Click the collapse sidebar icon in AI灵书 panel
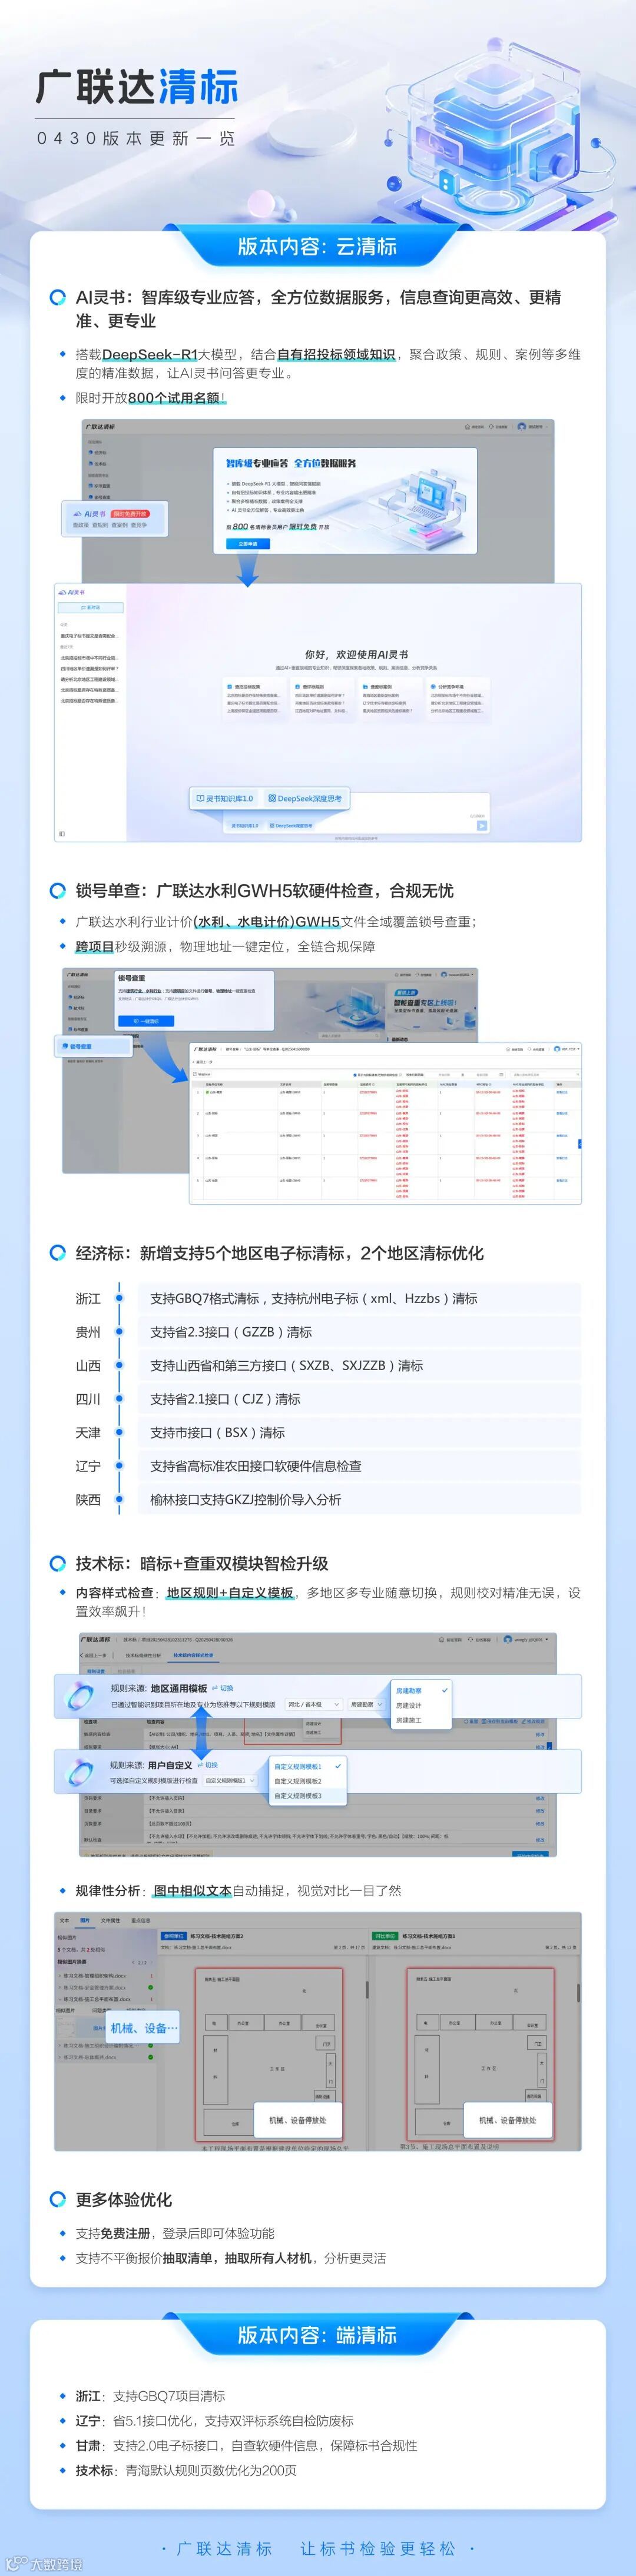The image size is (636, 2576). (62, 833)
